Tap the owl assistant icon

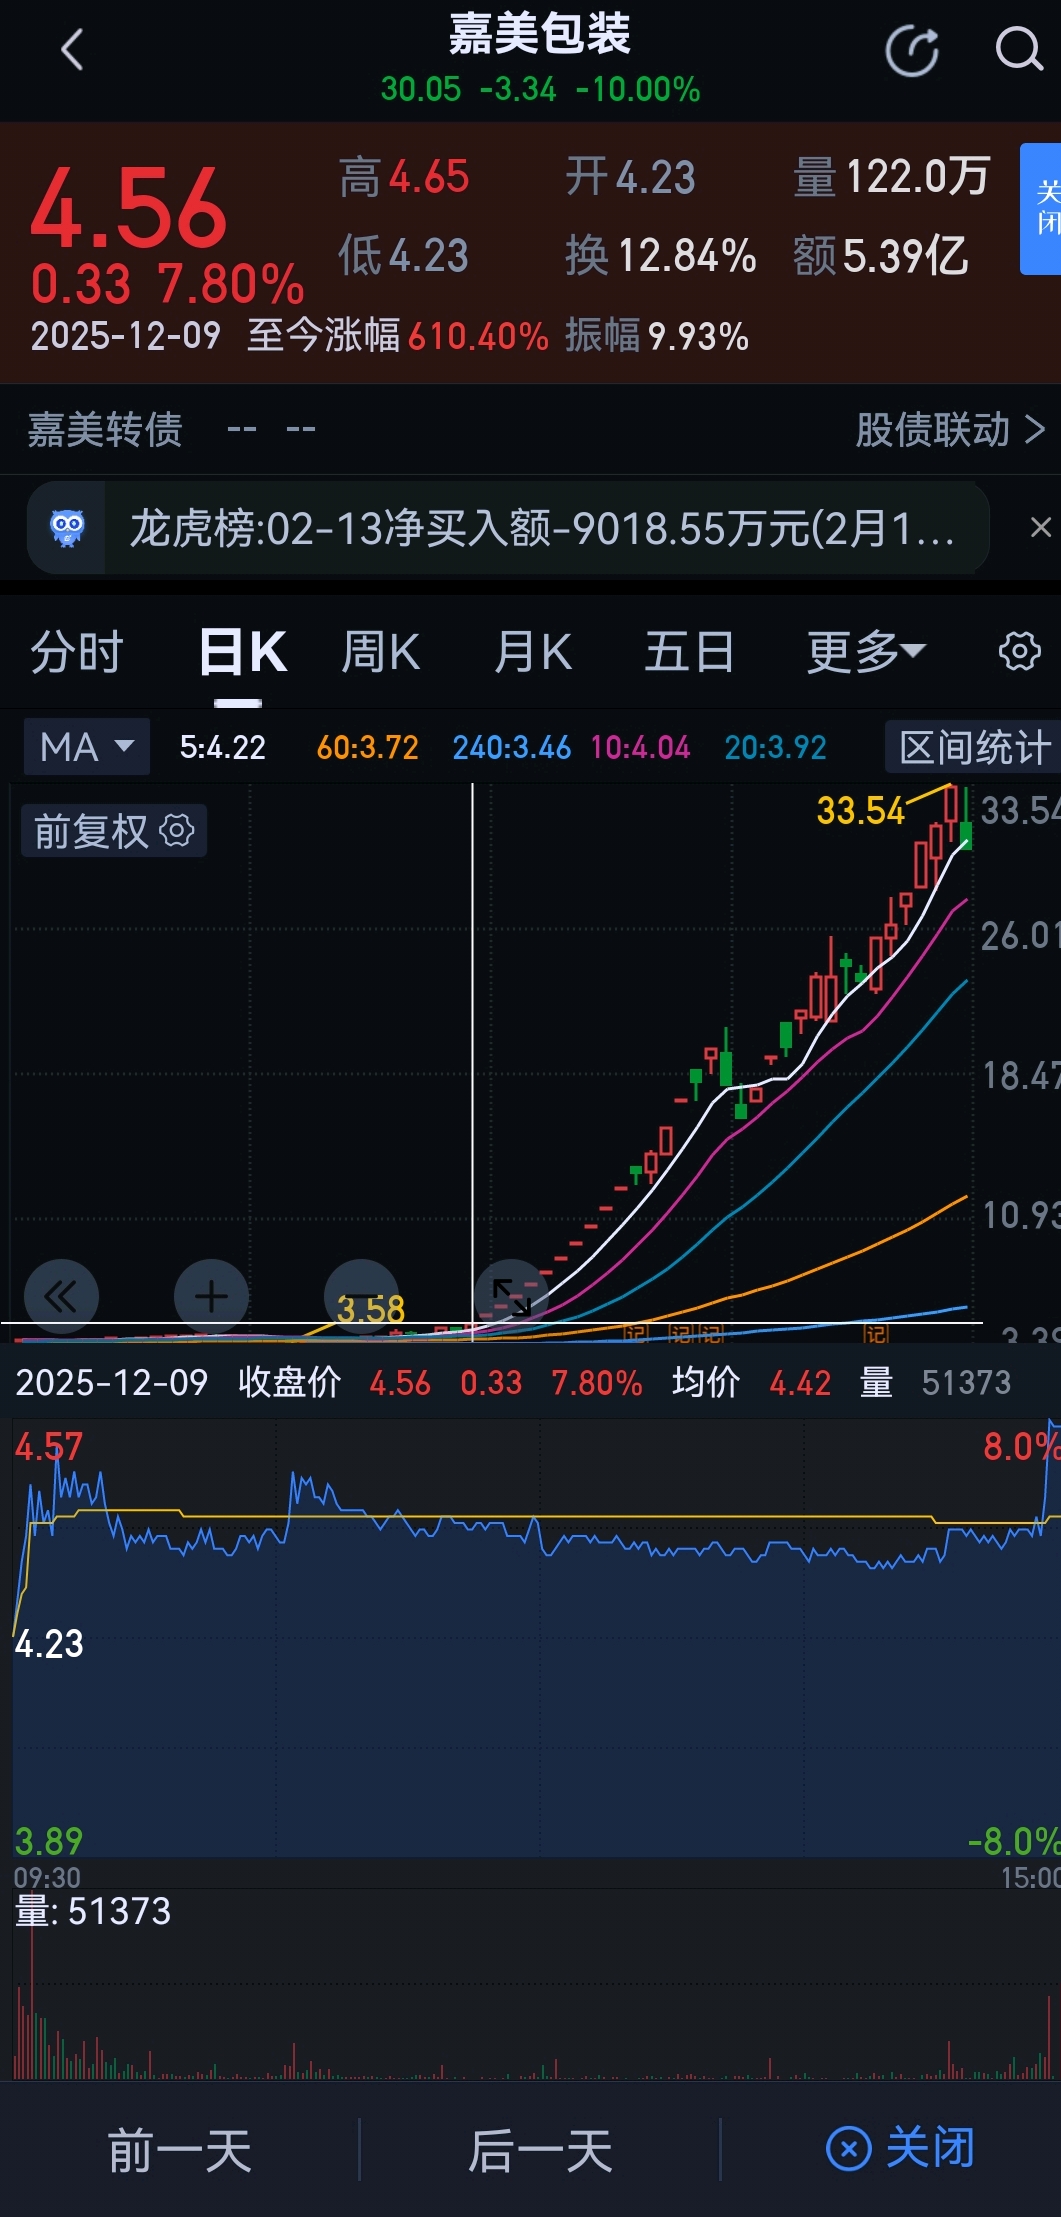click(x=67, y=527)
